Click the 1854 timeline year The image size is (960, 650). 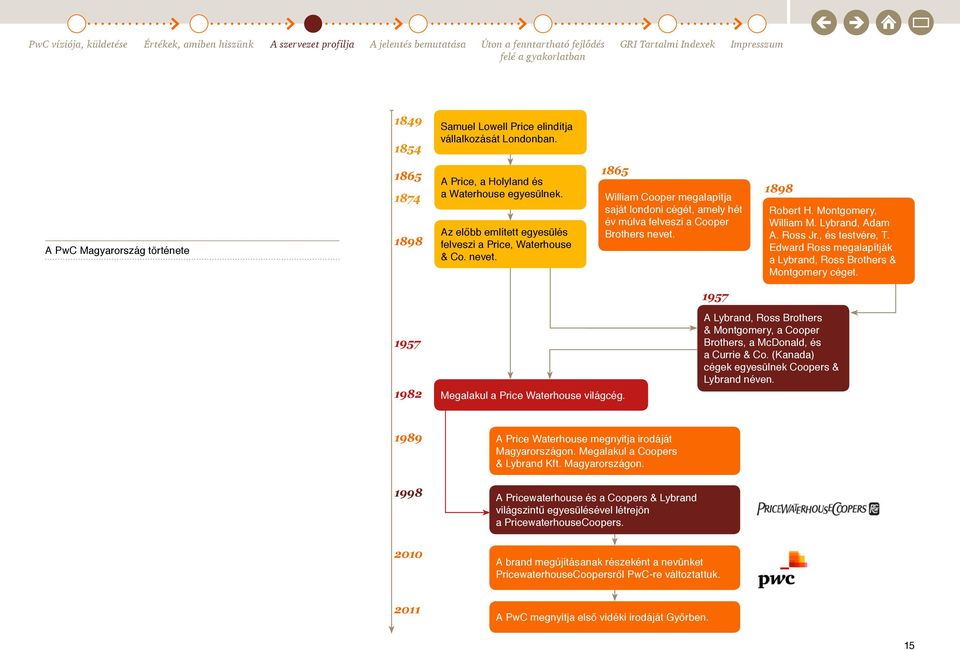pos(408,149)
